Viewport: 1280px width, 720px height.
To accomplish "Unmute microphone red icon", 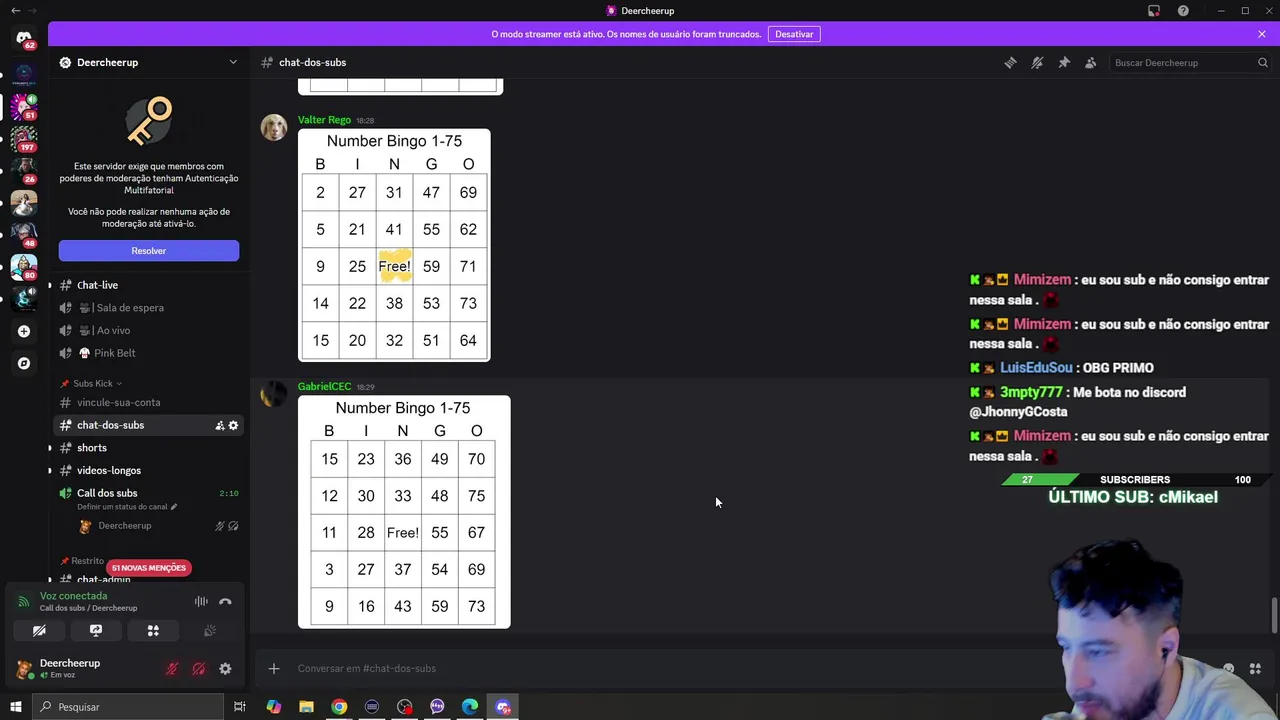I will (172, 669).
